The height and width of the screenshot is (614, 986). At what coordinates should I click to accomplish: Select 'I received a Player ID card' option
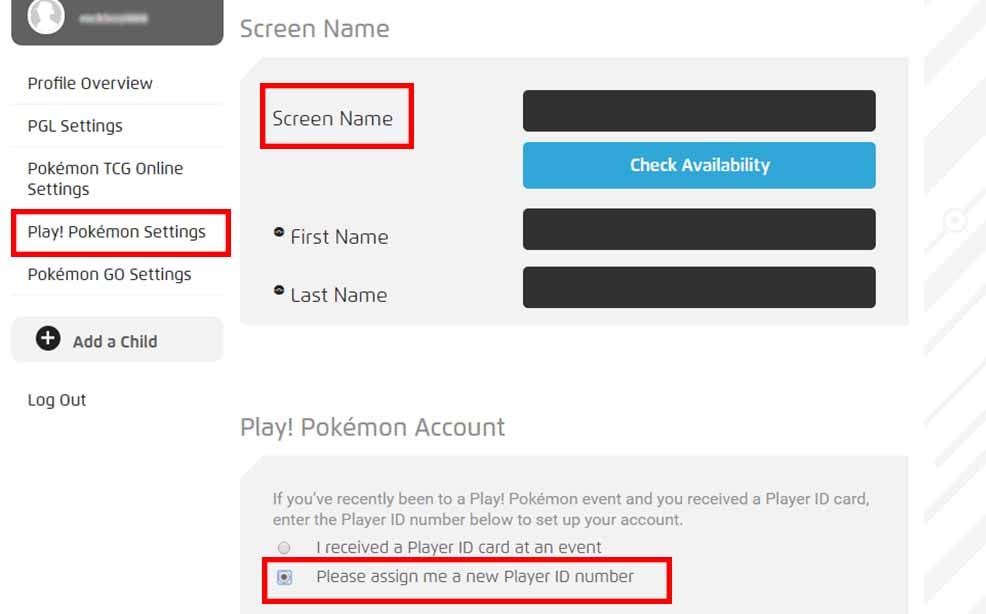point(285,548)
